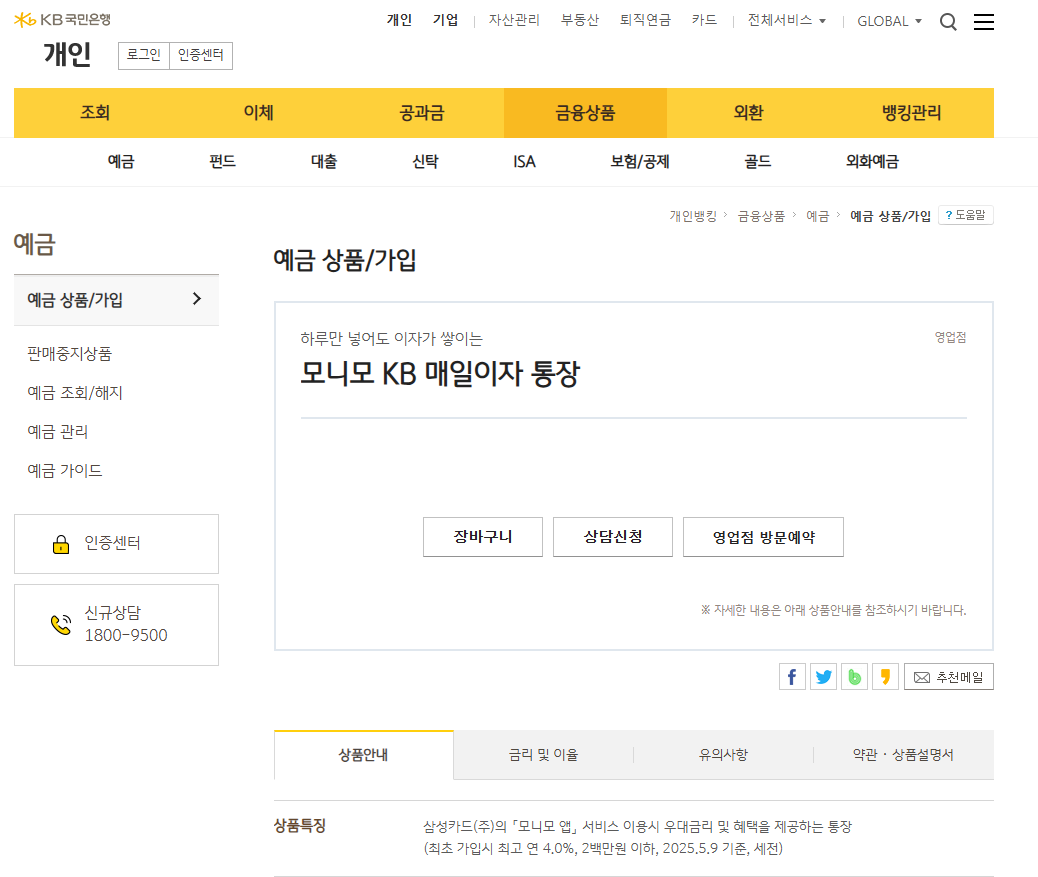
Task: Click the lock icon in 인증센터 box
Action: tap(61, 544)
